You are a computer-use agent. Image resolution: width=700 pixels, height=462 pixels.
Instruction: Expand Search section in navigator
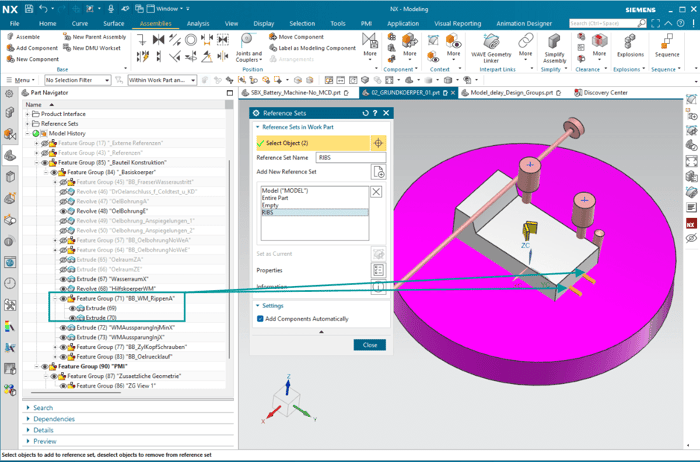[28, 408]
